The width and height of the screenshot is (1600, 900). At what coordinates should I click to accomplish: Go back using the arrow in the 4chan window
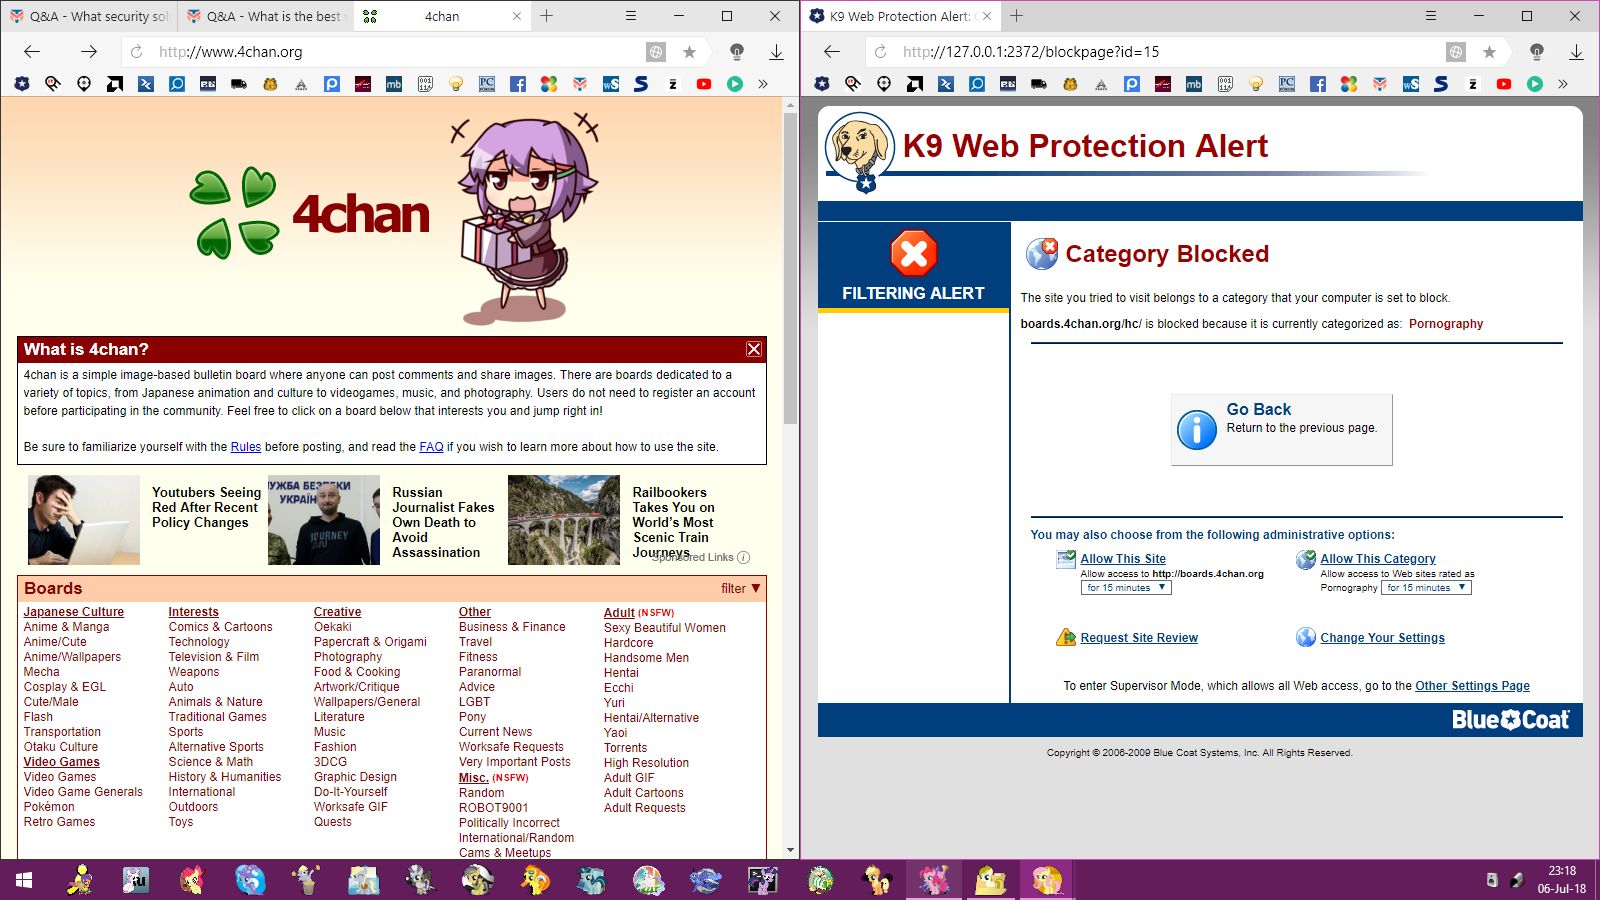pyautogui.click(x=32, y=52)
